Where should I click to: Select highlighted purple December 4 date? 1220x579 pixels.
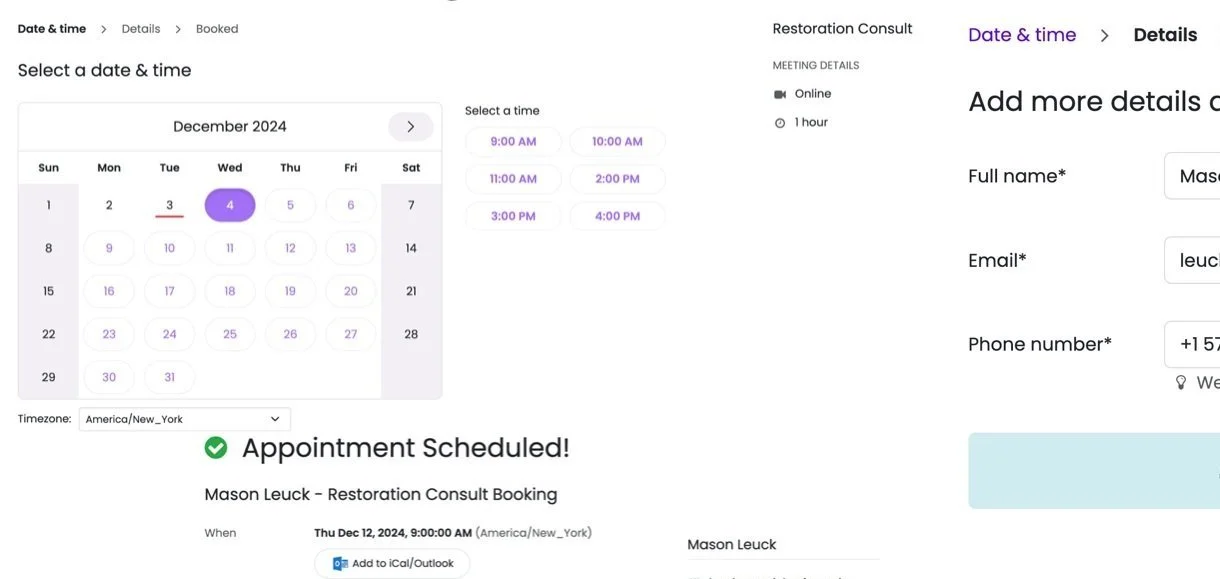(230, 205)
